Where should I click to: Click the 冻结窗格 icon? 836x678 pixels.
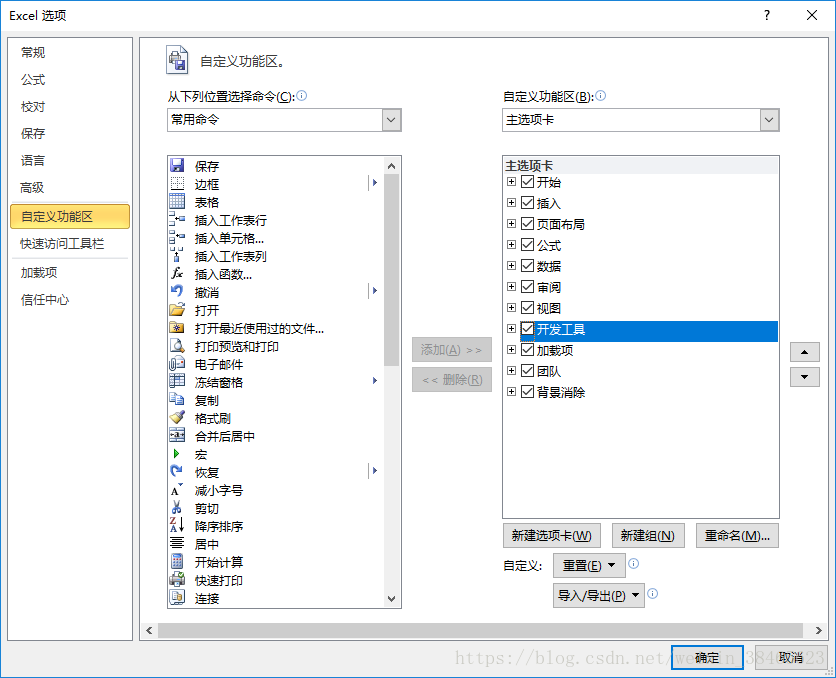tap(177, 382)
